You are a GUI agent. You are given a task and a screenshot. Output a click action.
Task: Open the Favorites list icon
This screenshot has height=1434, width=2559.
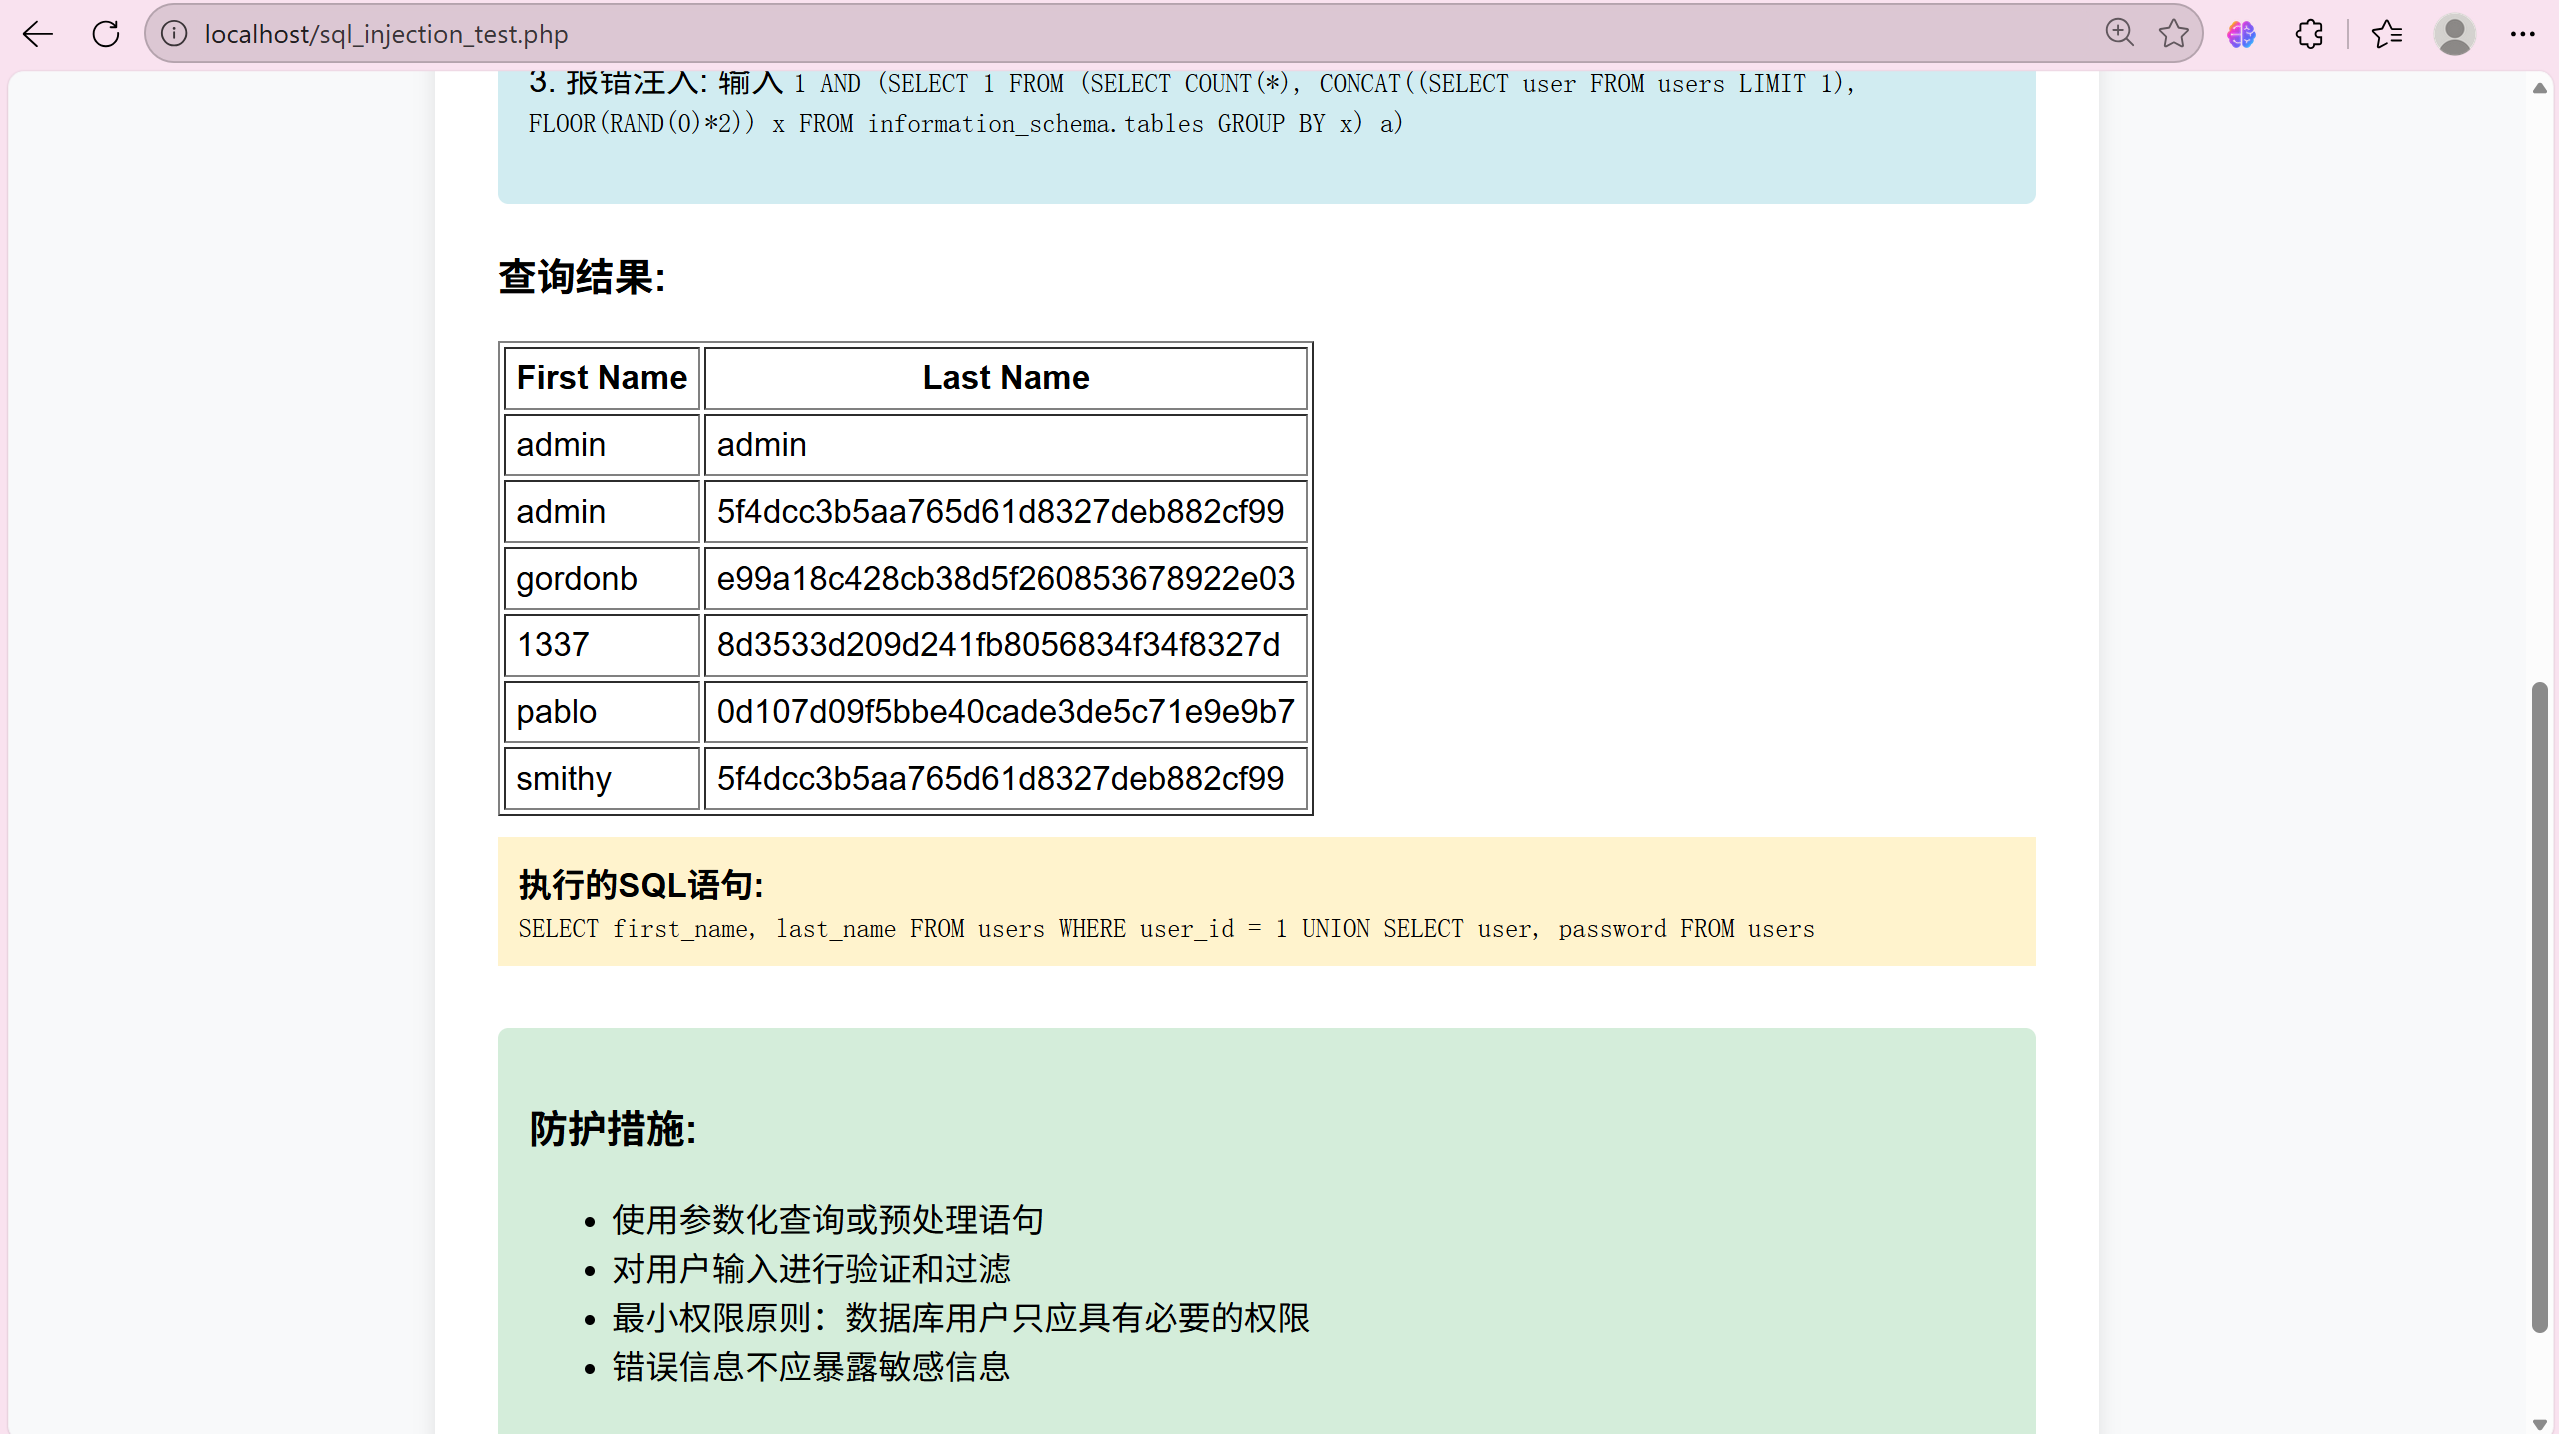[2387, 34]
